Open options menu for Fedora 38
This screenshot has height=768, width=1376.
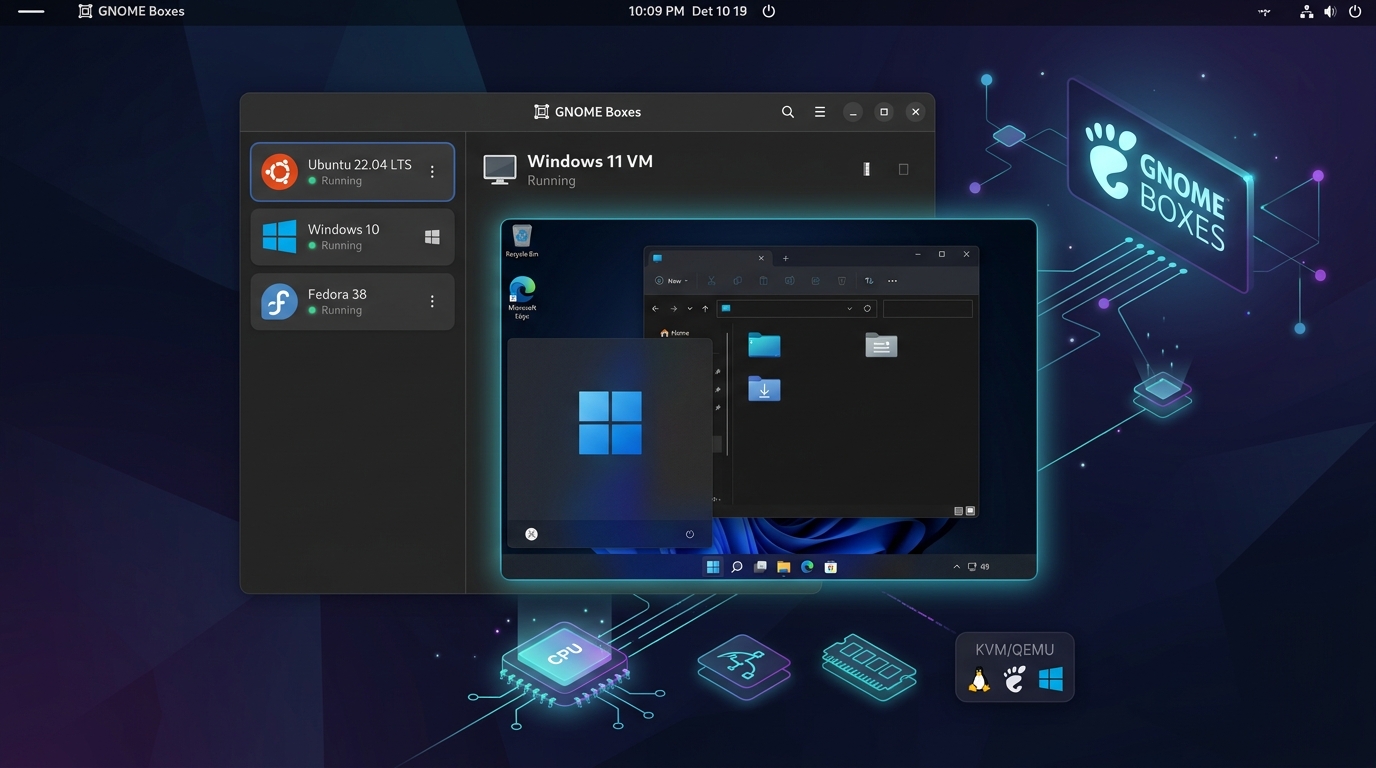[x=432, y=301]
